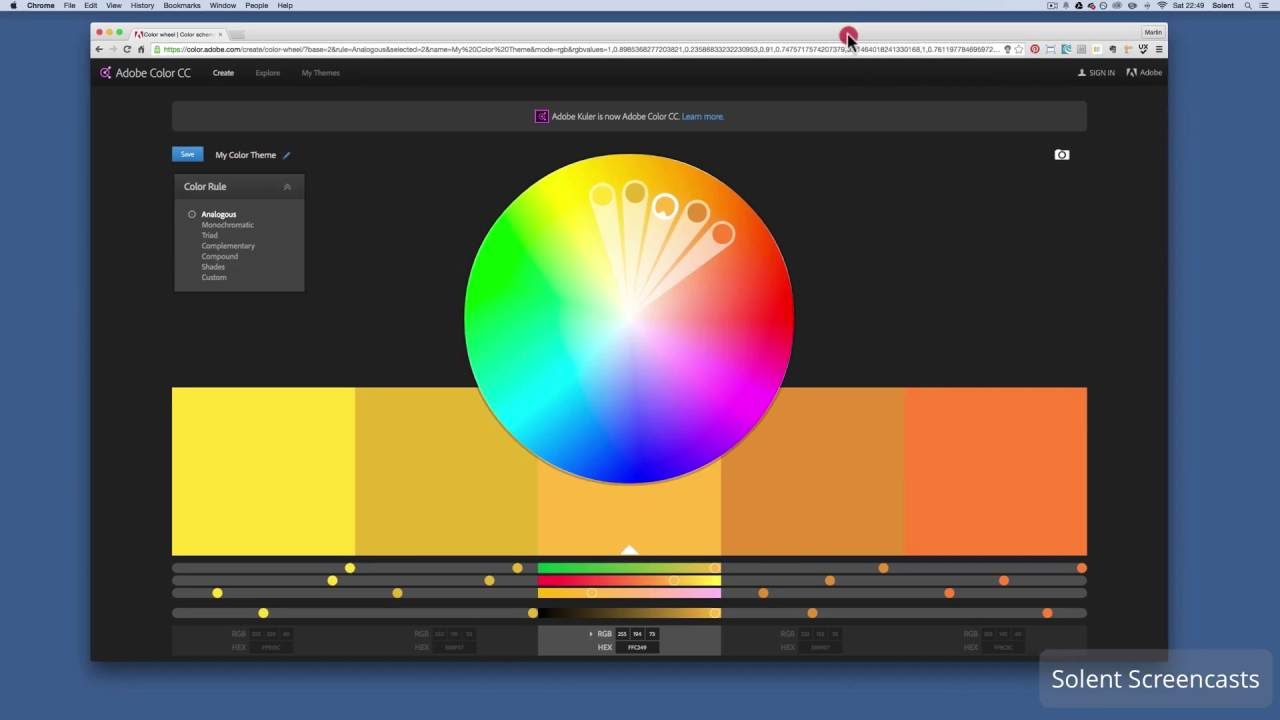Click the Adobe logo link in header
Screen dimensions: 1280x720
pos(1144,73)
